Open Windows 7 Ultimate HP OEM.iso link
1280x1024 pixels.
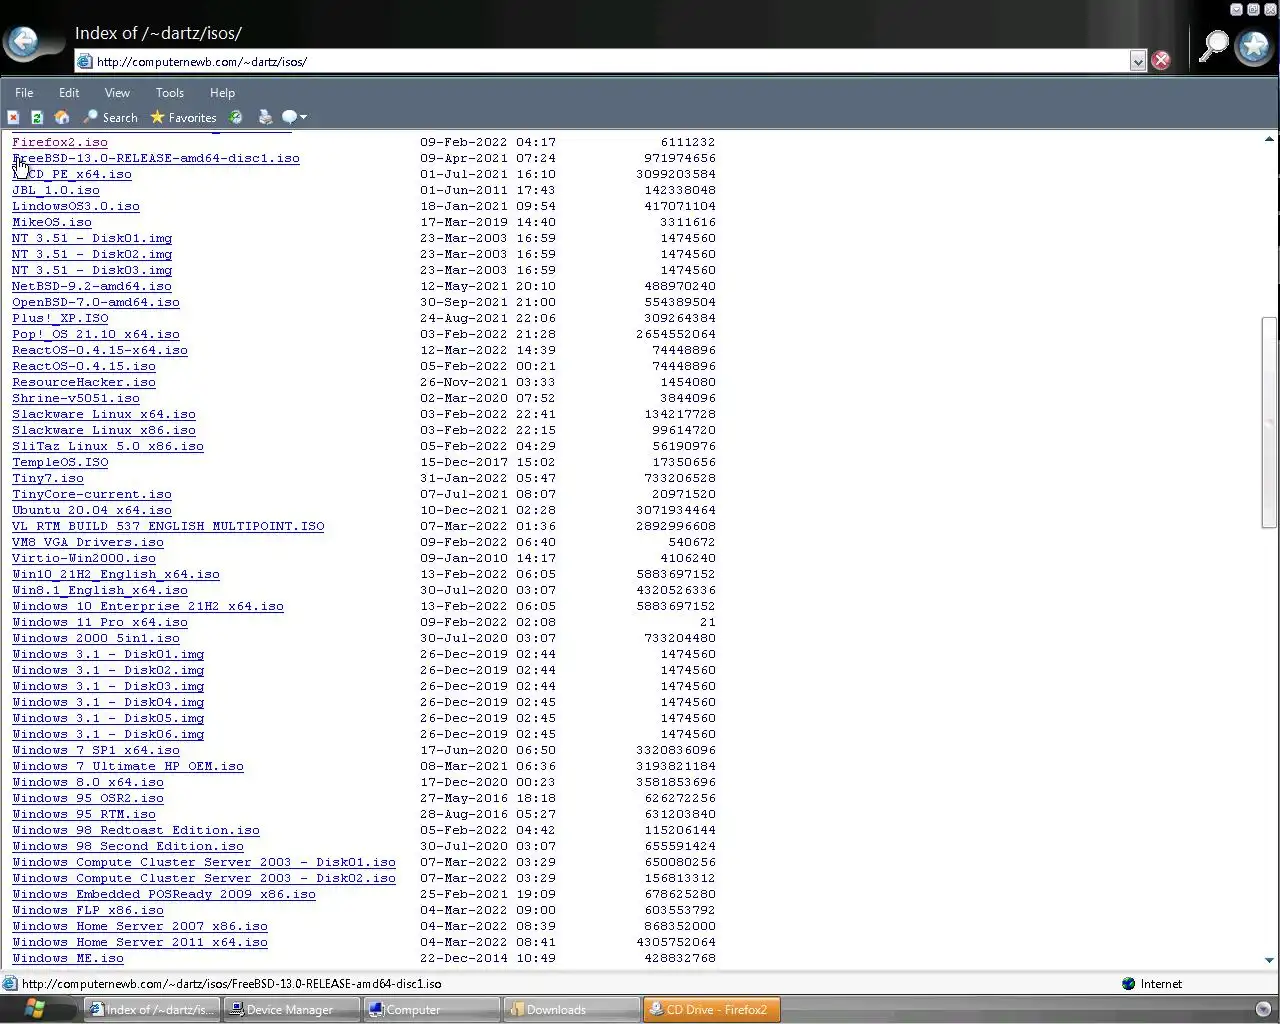pyautogui.click(x=128, y=766)
